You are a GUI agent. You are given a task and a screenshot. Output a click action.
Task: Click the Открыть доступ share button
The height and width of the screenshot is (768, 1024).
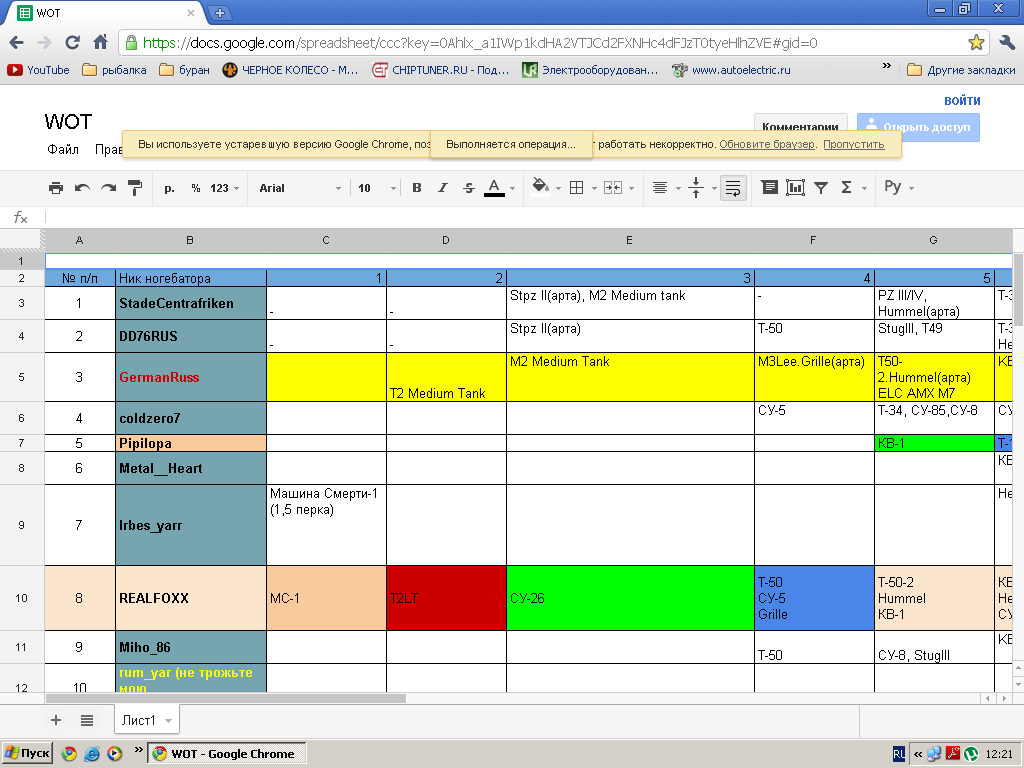[918, 128]
